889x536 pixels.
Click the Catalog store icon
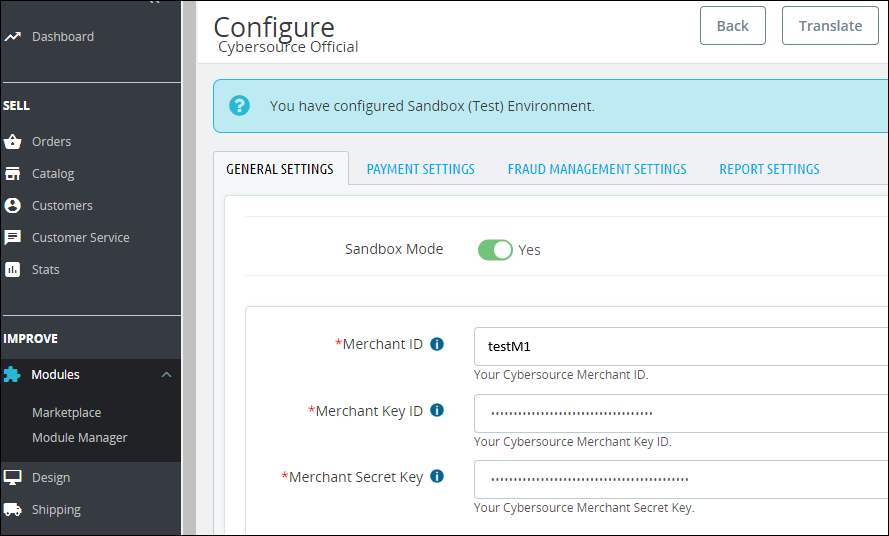point(12,174)
